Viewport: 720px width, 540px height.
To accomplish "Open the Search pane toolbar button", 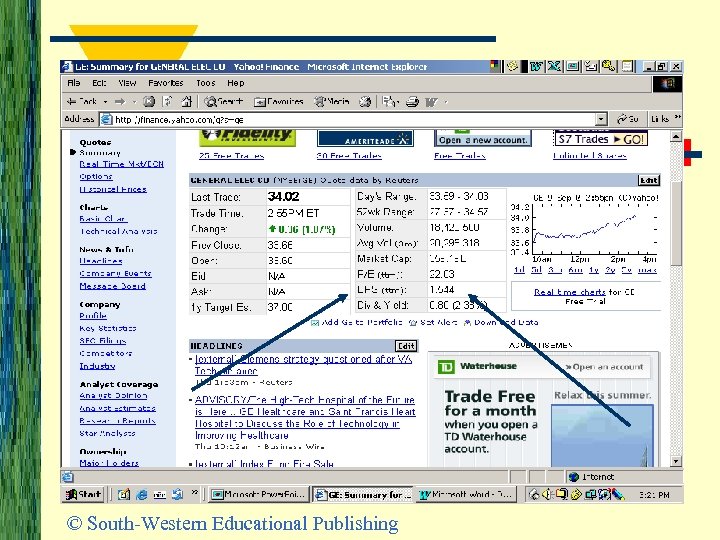I will [224, 101].
